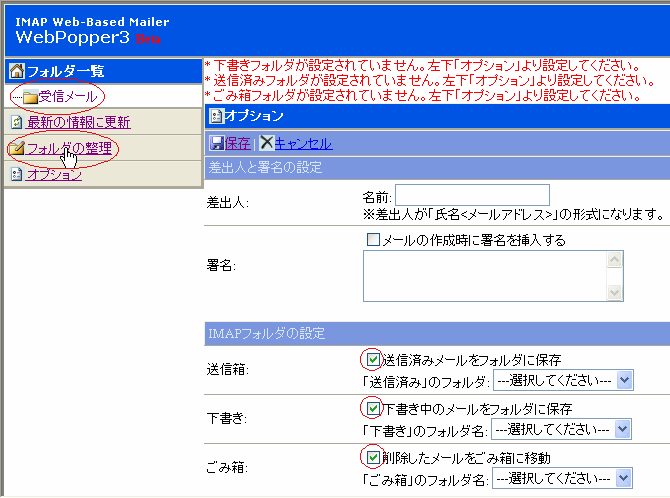The height and width of the screenshot is (498, 670).
Task: Click the フォルダ一覧 header text
Action: pos(65,71)
